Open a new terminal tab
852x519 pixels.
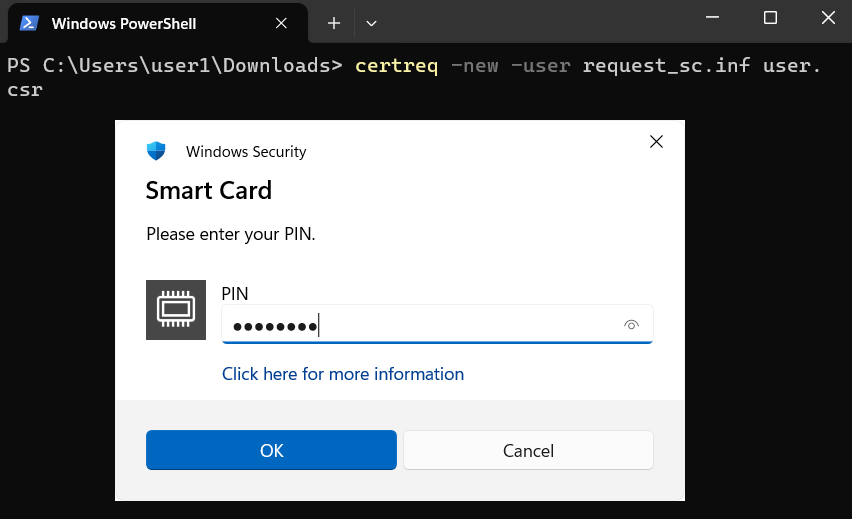334,23
